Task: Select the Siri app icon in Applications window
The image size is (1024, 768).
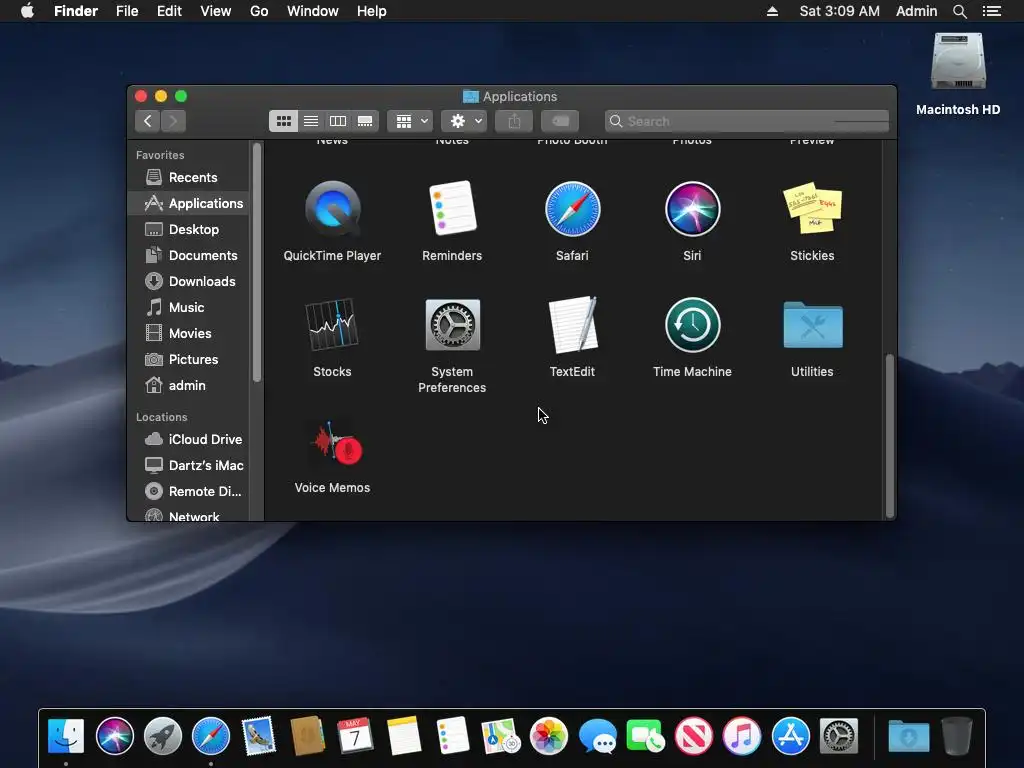Action: coord(692,209)
